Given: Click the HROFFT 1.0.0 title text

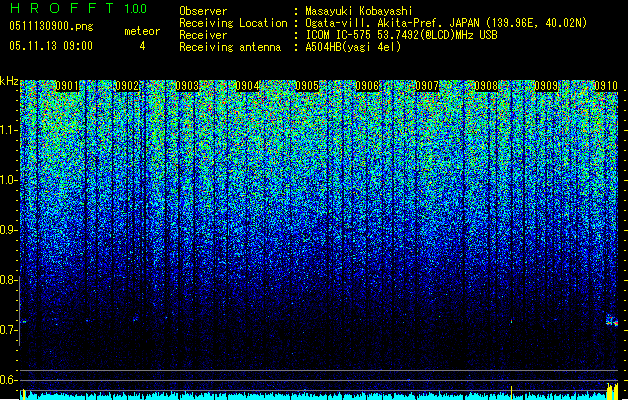Looking at the screenshot, I should (x=78, y=8).
